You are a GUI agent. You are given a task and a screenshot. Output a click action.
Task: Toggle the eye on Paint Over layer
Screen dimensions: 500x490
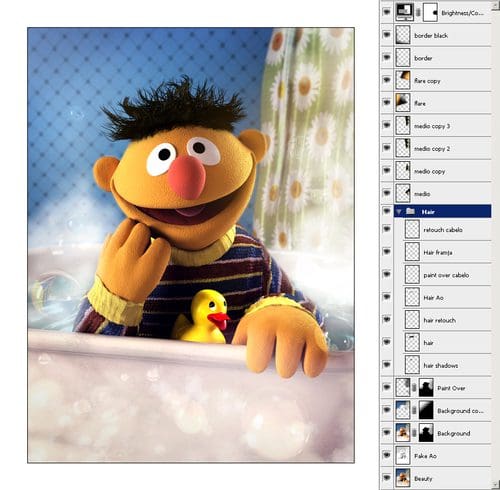tap(387, 387)
